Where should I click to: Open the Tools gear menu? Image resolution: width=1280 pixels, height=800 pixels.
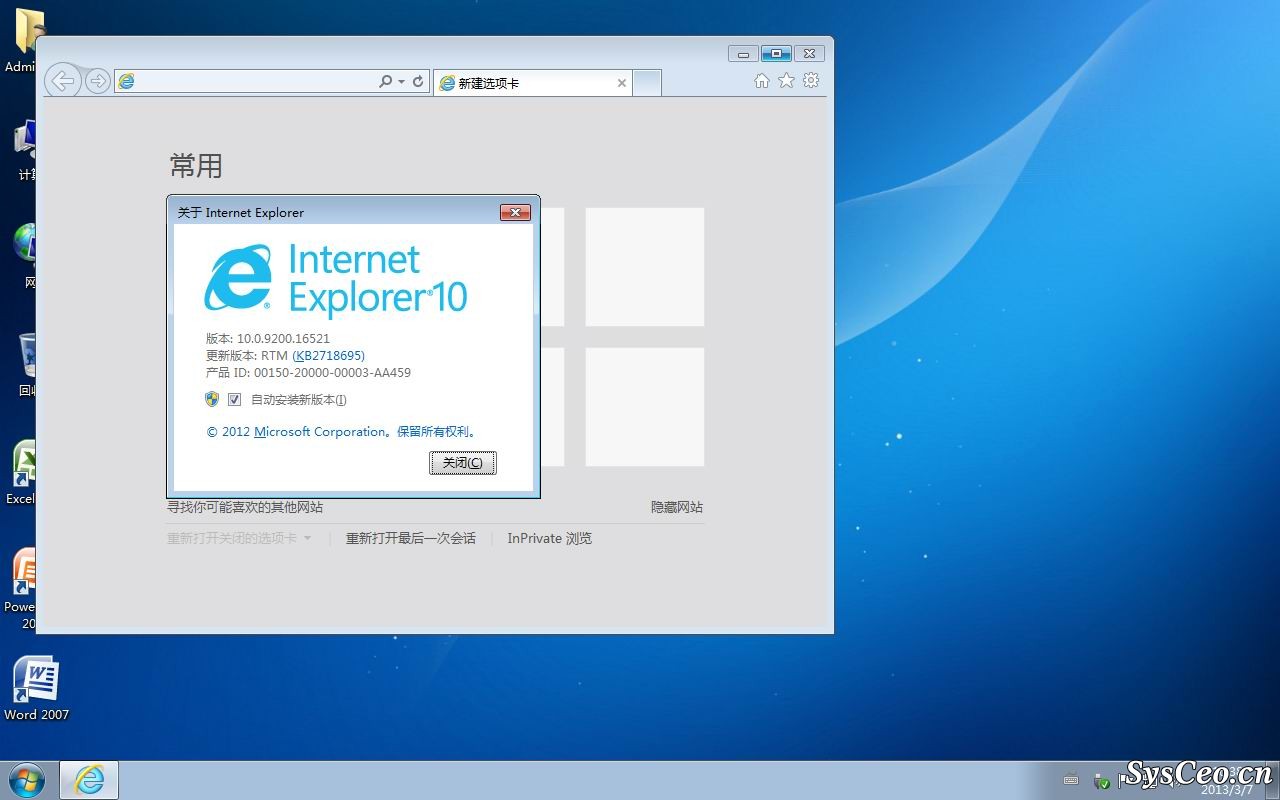[811, 80]
